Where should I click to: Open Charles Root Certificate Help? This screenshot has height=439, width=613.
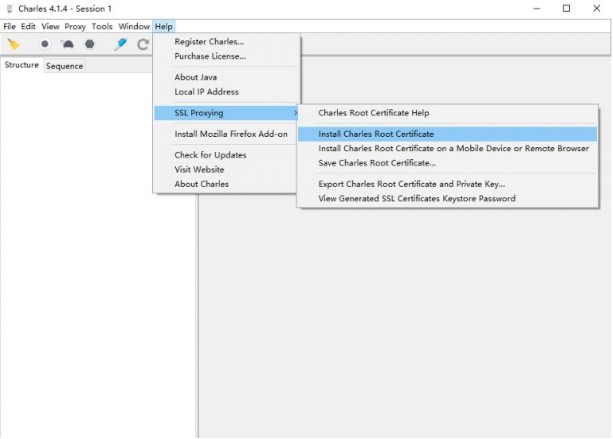click(447, 113)
